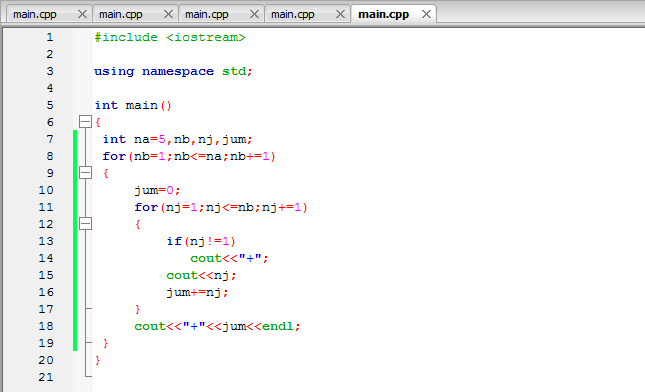
Task: Click the 'using namespace std;' line
Action: pos(173,72)
